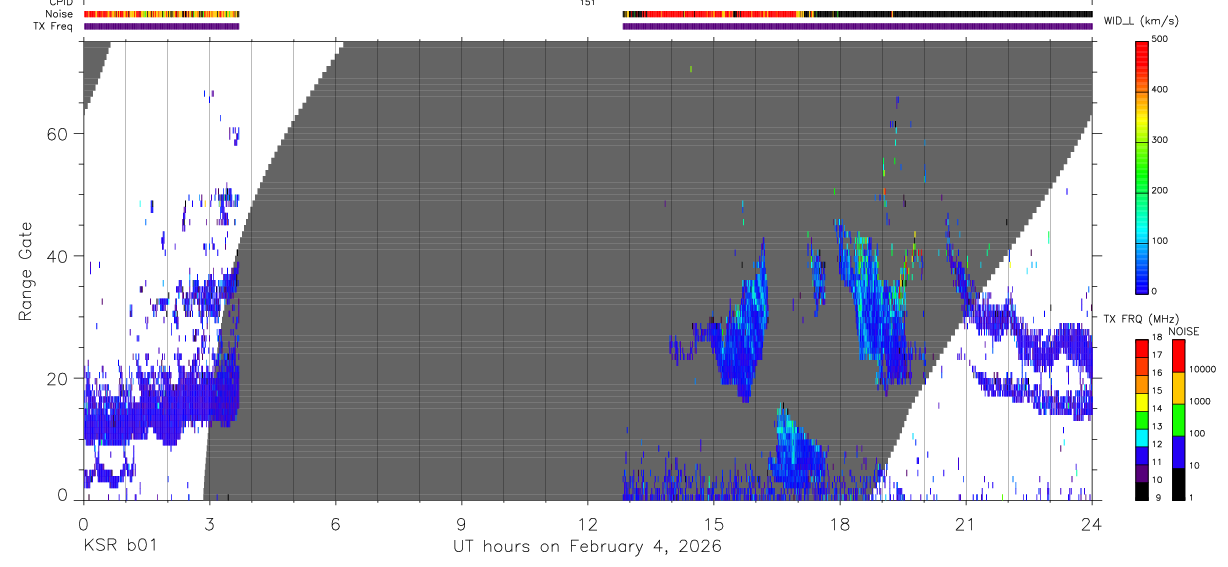Click 'UT hours on February 4, 2026' axis title
This screenshot has width=1228, height=567.
pyautogui.click(x=587, y=547)
